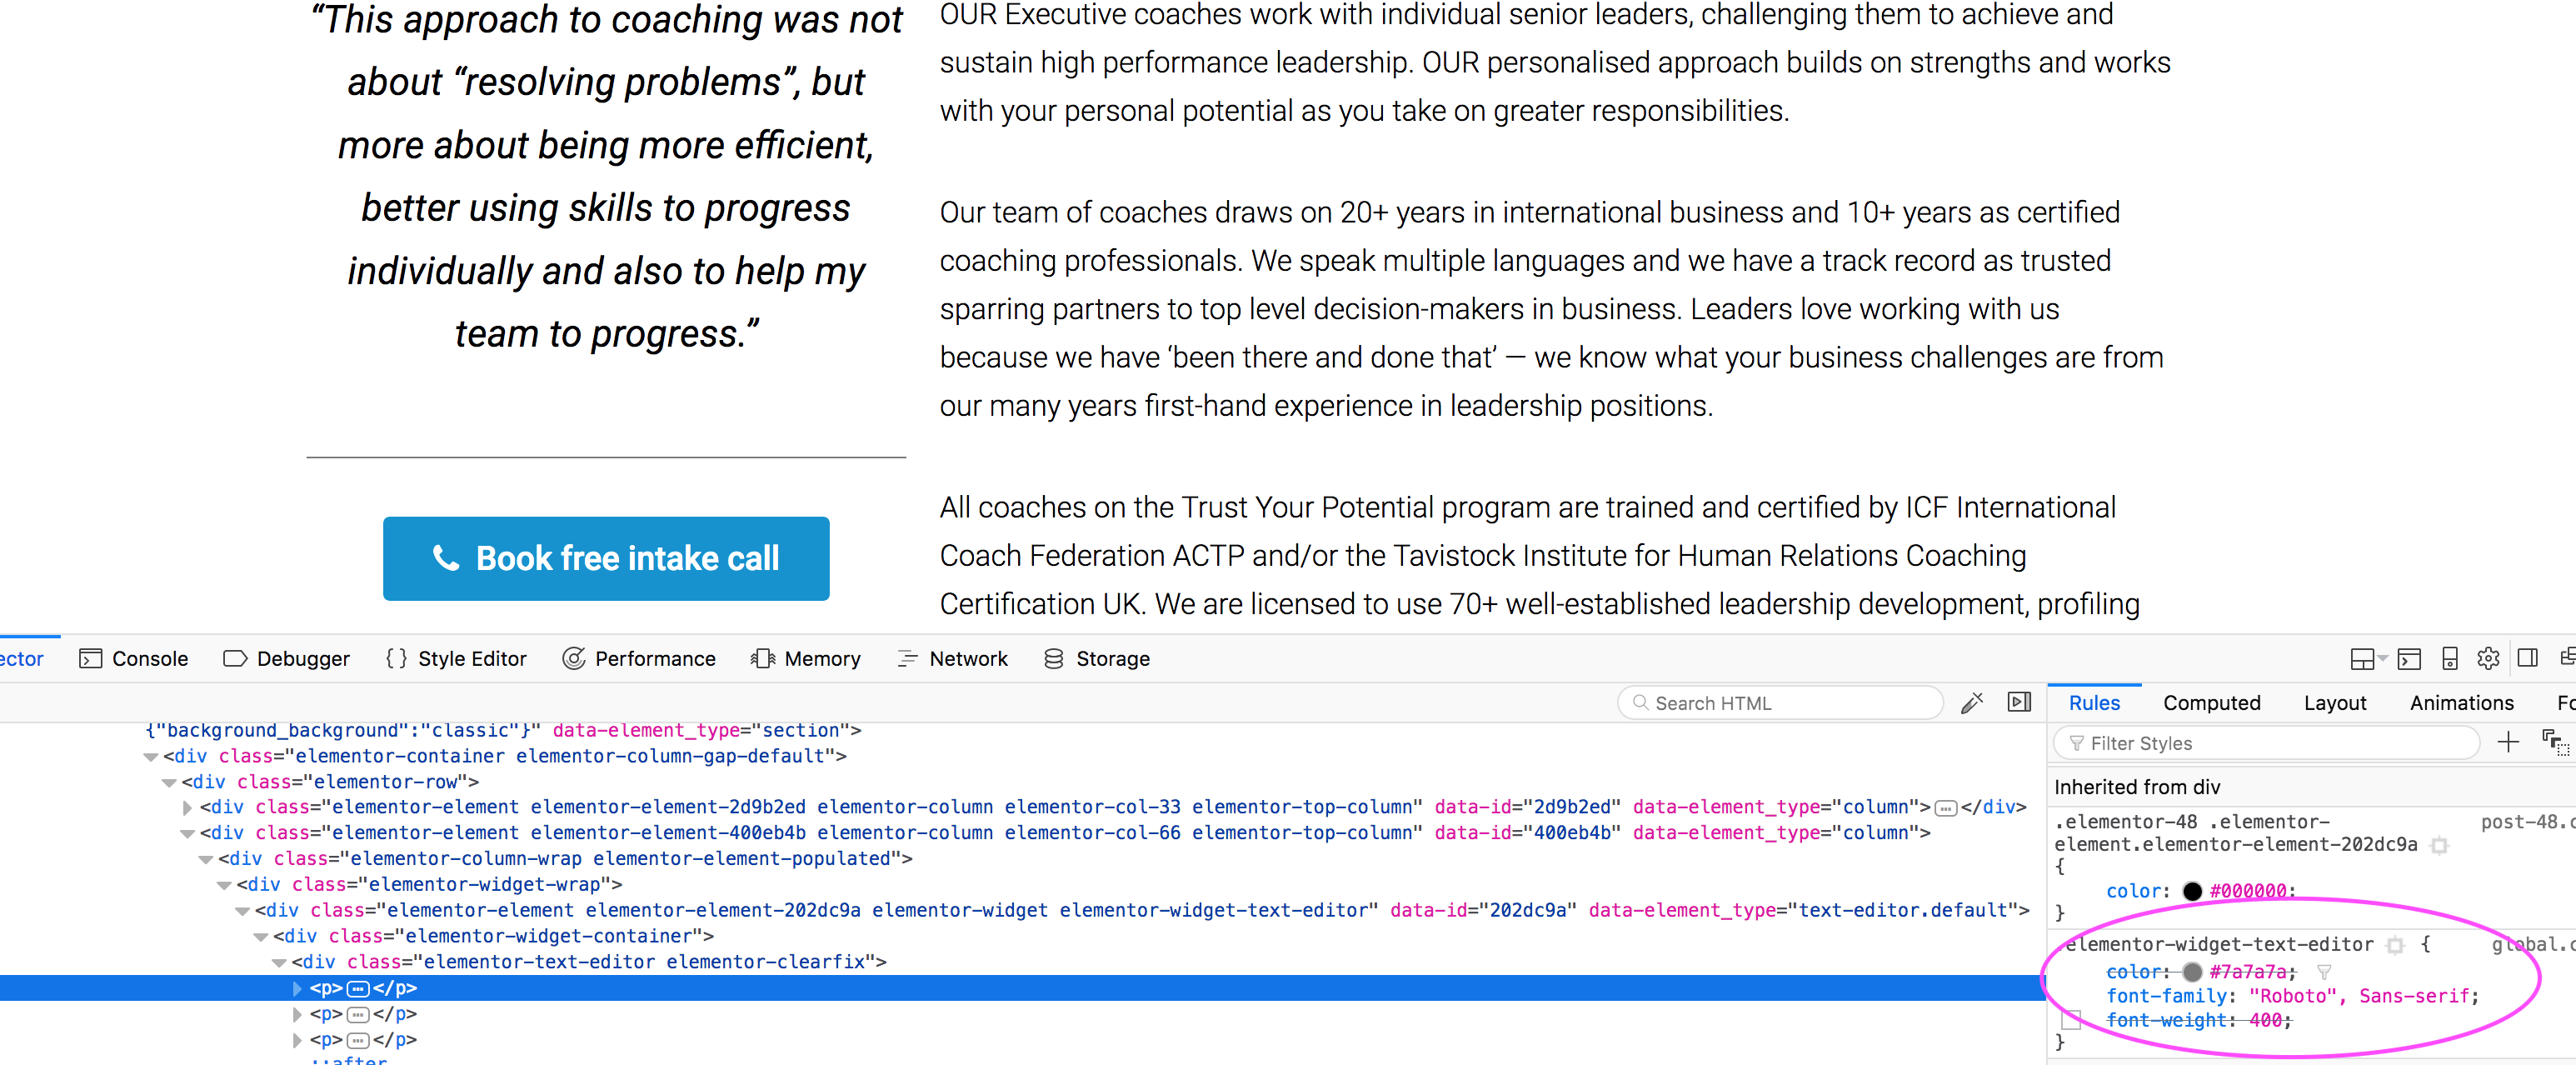Expand the selected p element
The image size is (2576, 1065).
click(x=297, y=989)
